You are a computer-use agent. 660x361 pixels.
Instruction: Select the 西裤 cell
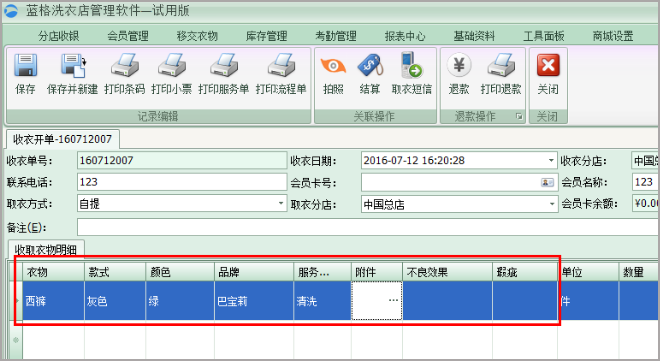tap(53, 301)
